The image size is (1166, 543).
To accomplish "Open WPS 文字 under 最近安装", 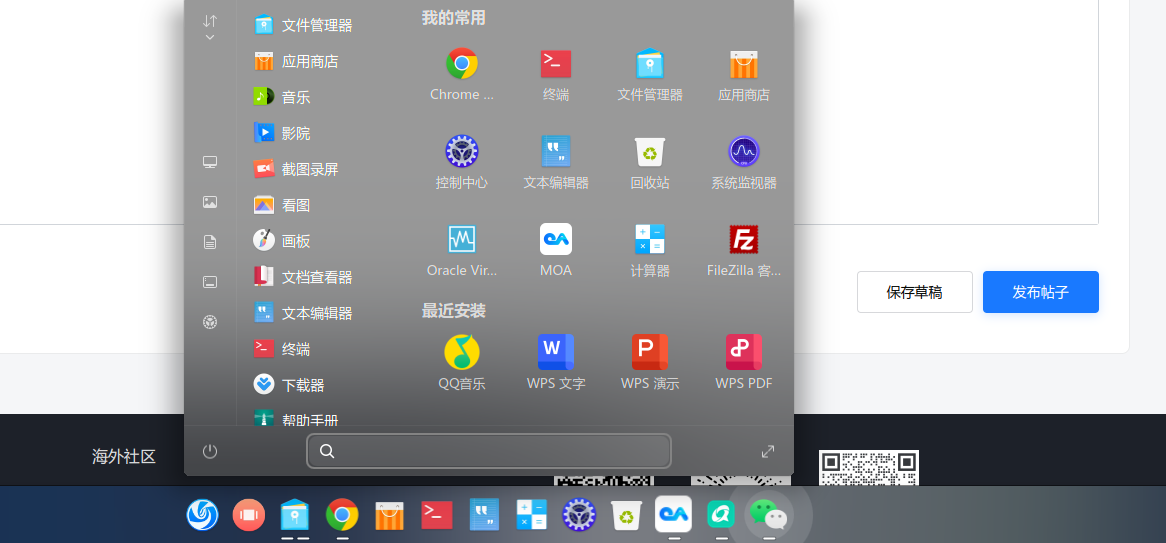I will coord(555,363).
